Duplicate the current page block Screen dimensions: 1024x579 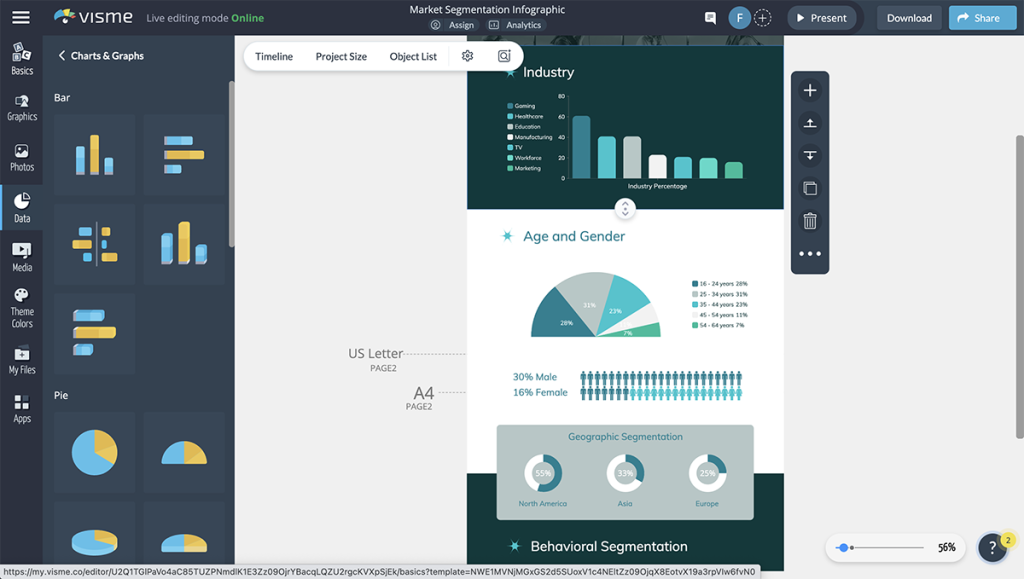(x=810, y=188)
